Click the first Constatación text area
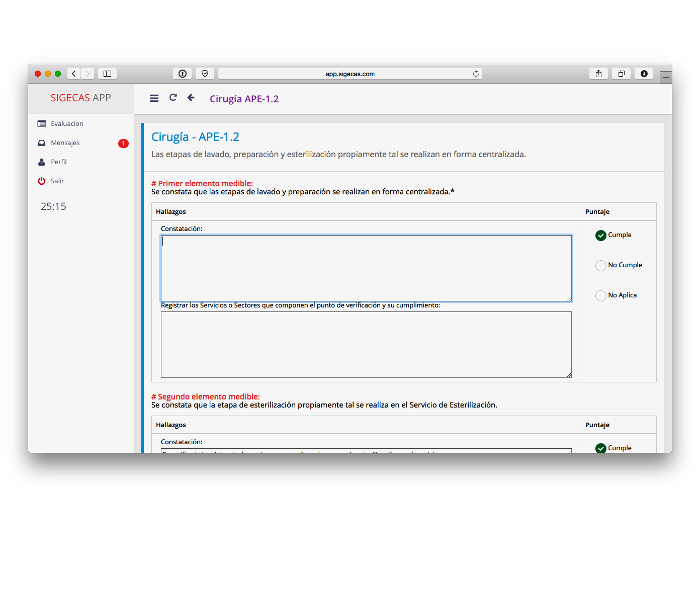The height and width of the screenshot is (615, 700). pyautogui.click(x=366, y=268)
